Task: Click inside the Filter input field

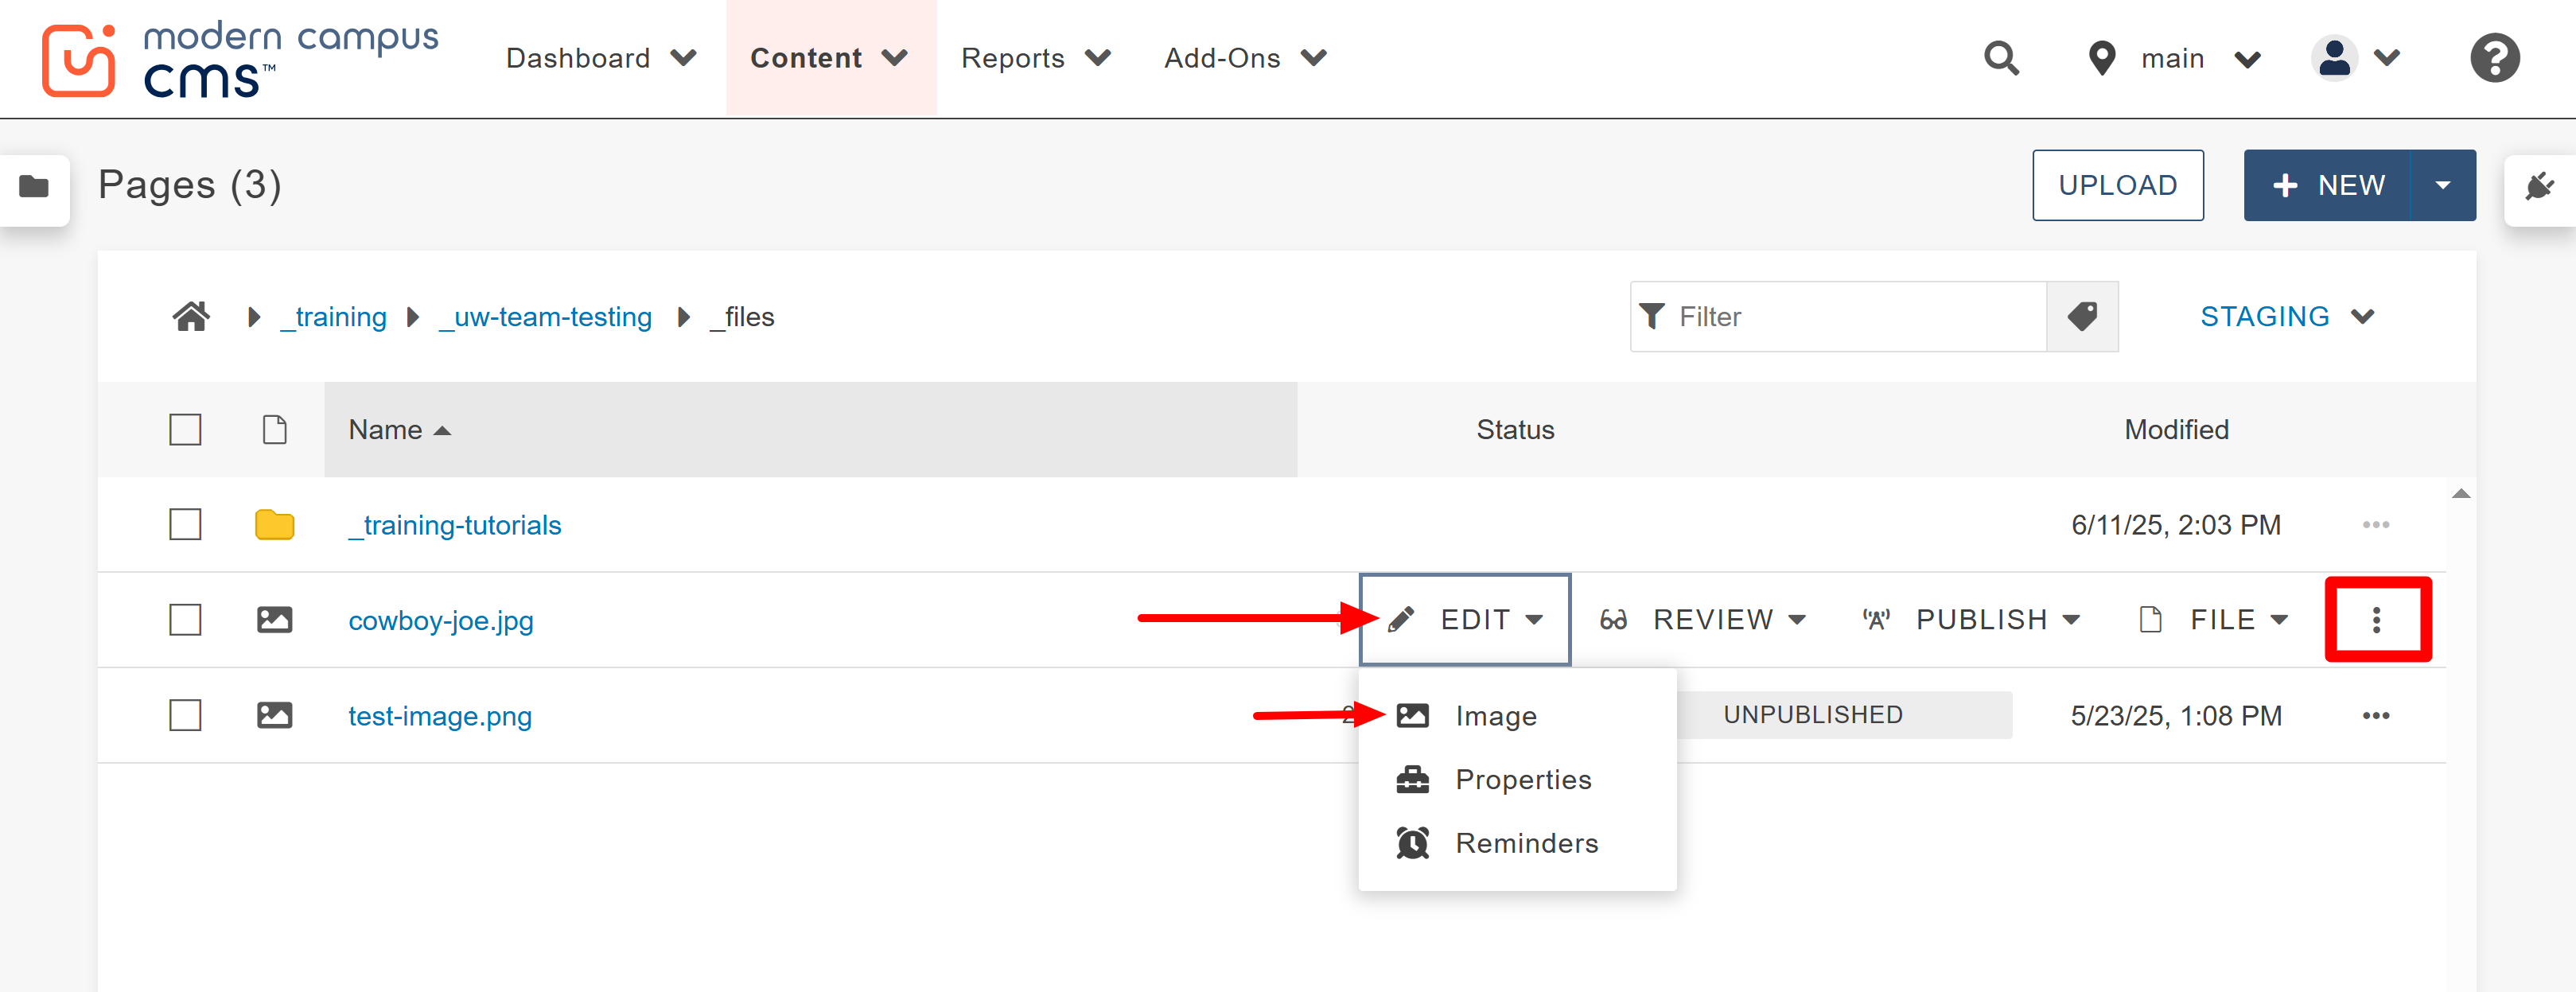Action: pos(1830,316)
